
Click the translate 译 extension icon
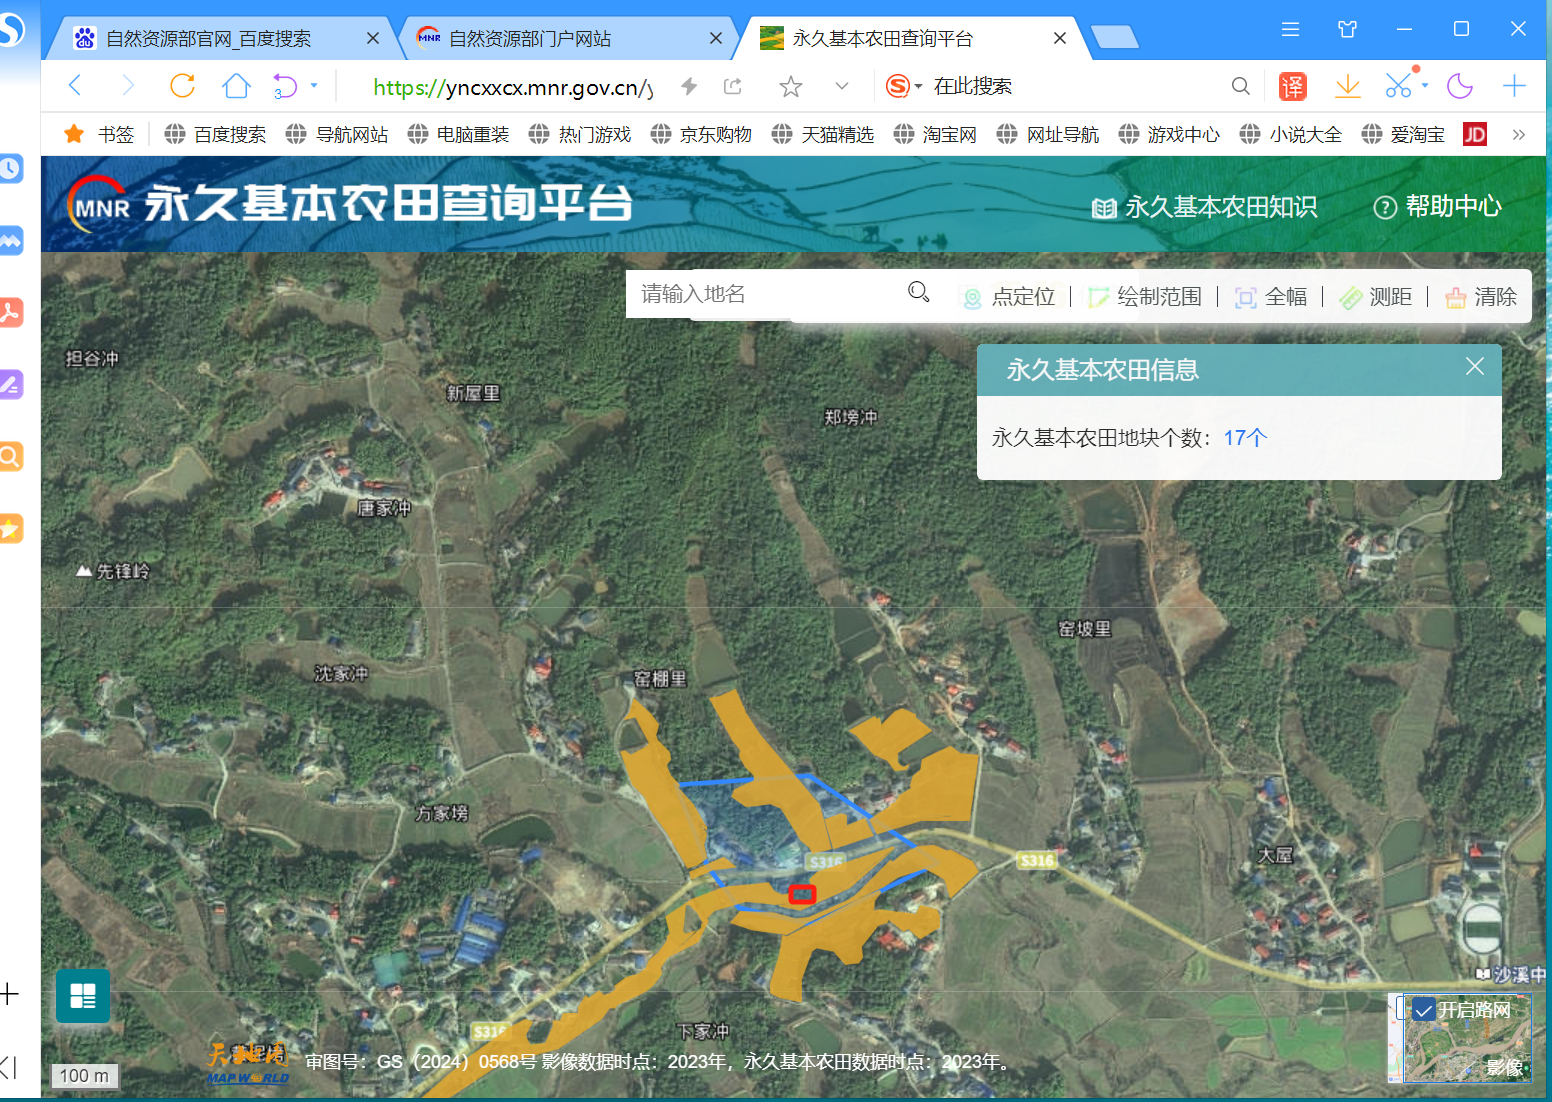pos(1292,87)
